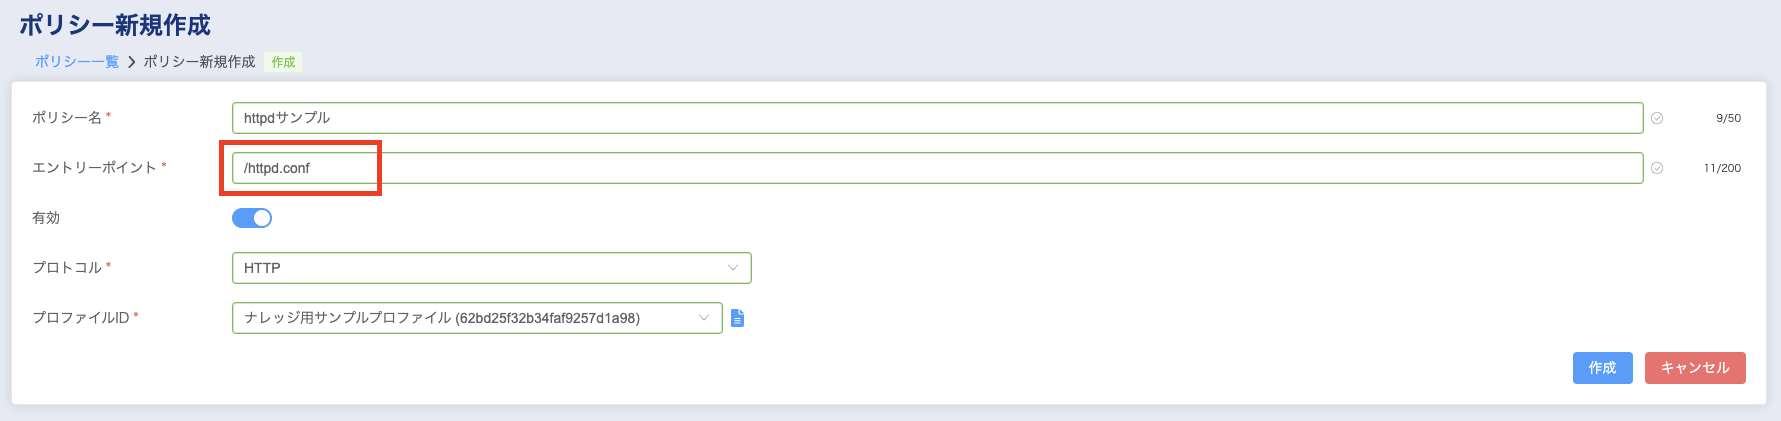Open the ポリシー一覧 breadcrumb link

coord(76,62)
